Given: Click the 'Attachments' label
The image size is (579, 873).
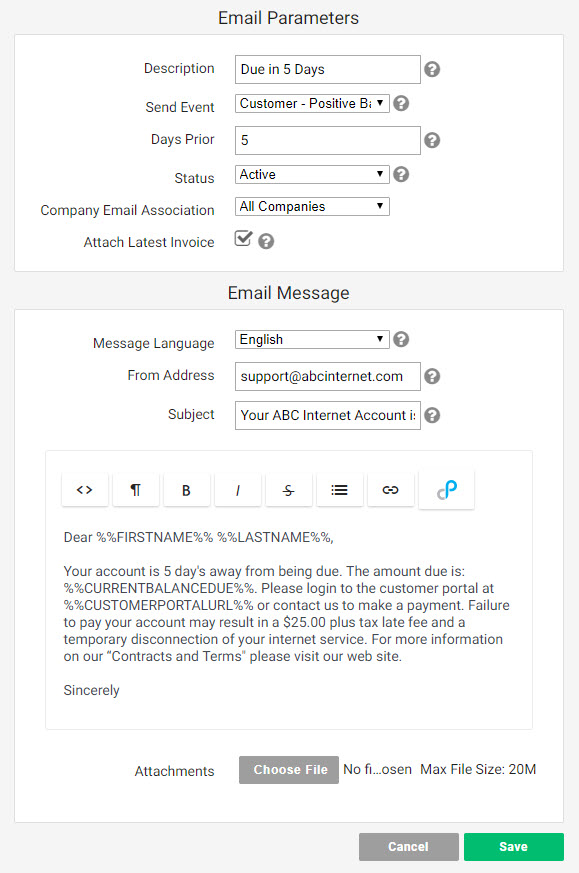Looking at the screenshot, I should point(174,771).
